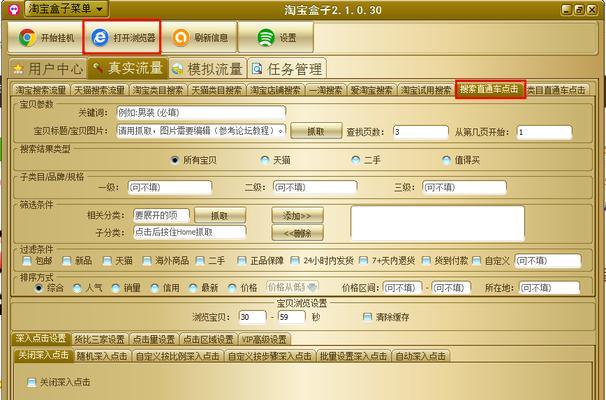The image size is (606, 400).
Task: Click the star icon on 用户中心 tab
Action: coord(18,69)
